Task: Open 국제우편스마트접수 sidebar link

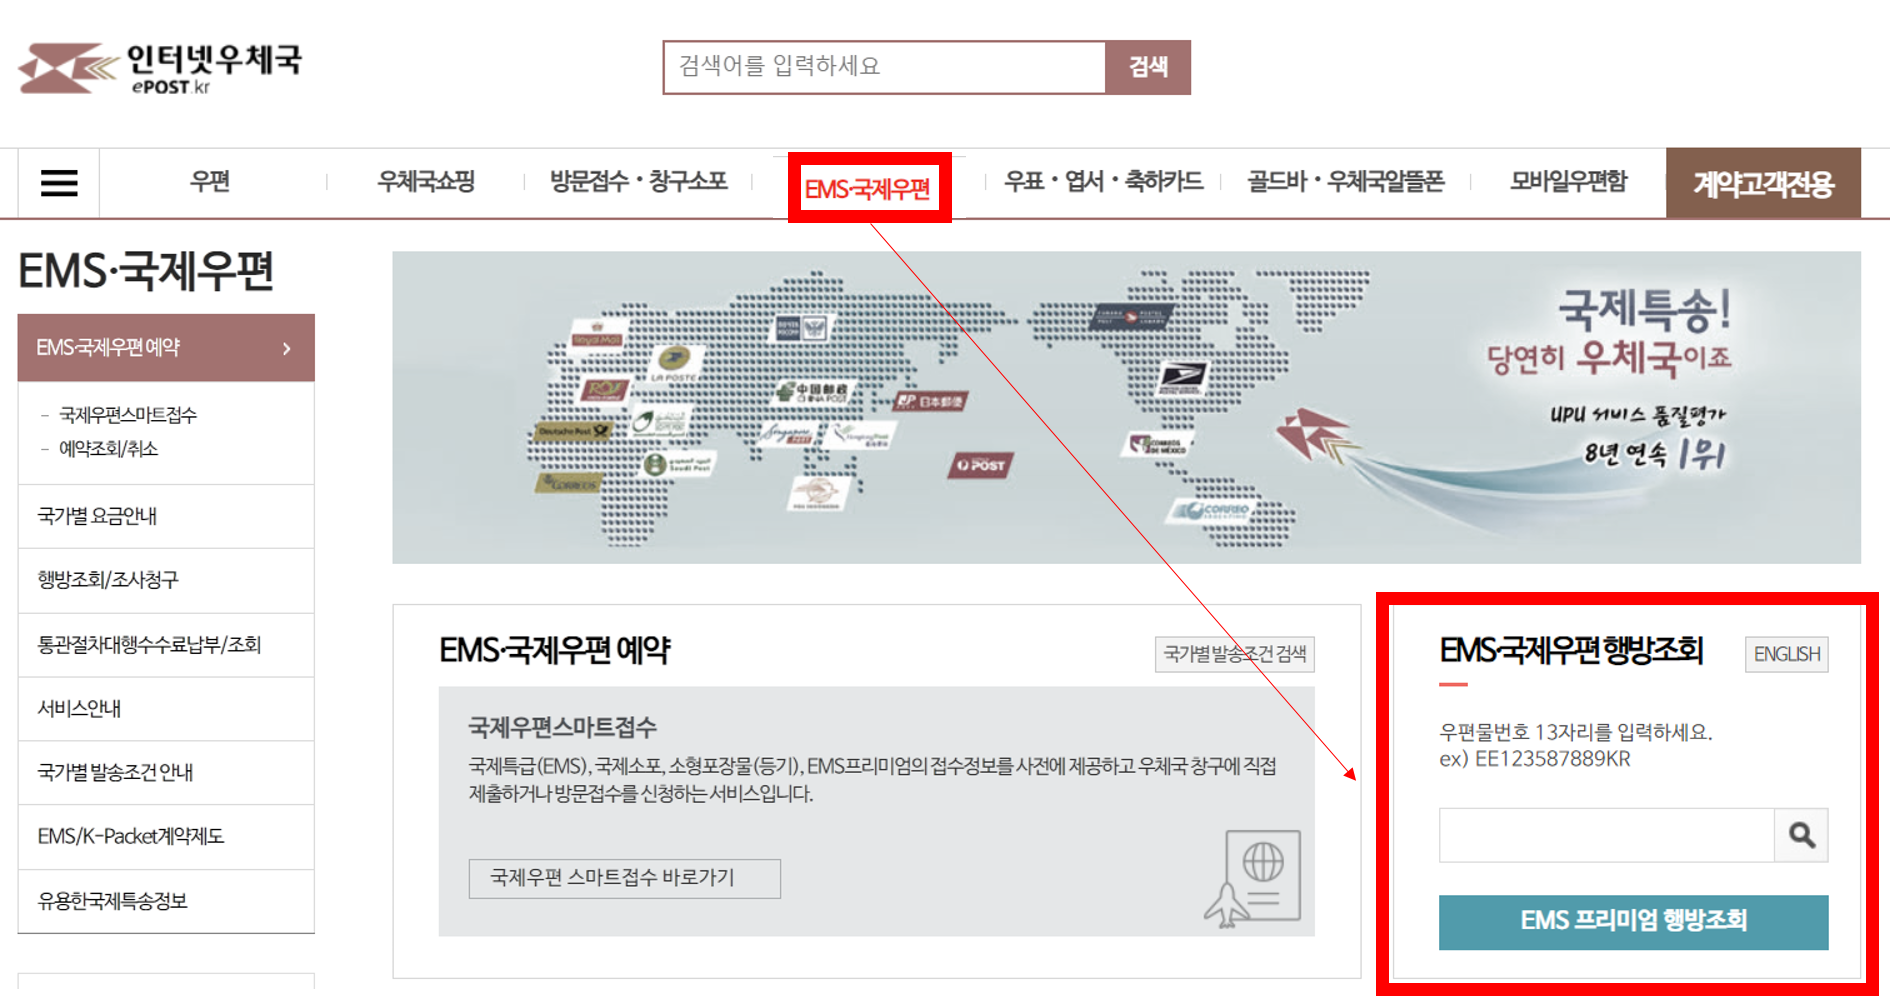Action: (128, 415)
